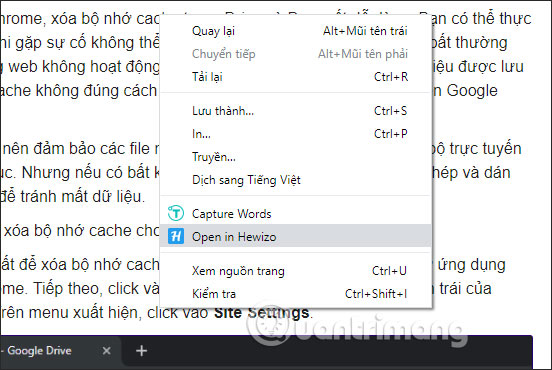Close the Google Drive tab
Screen dimensions: 552x370
click(106, 351)
